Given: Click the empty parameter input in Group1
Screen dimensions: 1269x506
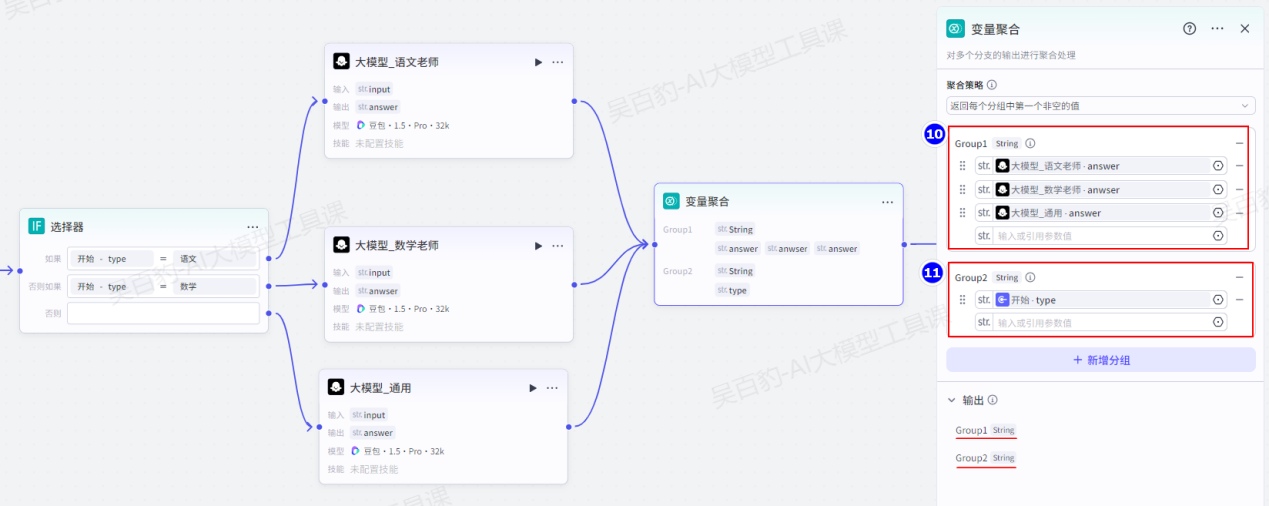Looking at the screenshot, I should tap(1100, 236).
